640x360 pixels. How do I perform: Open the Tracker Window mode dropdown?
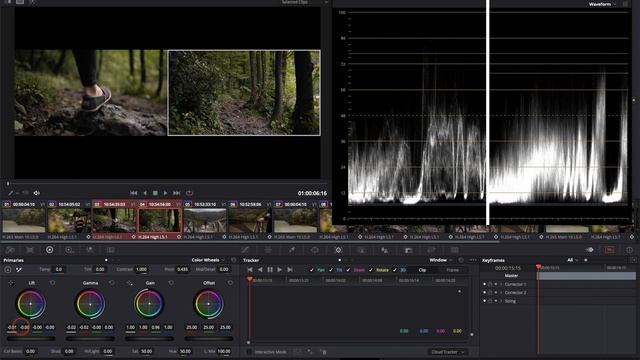pyautogui.click(x=441, y=260)
